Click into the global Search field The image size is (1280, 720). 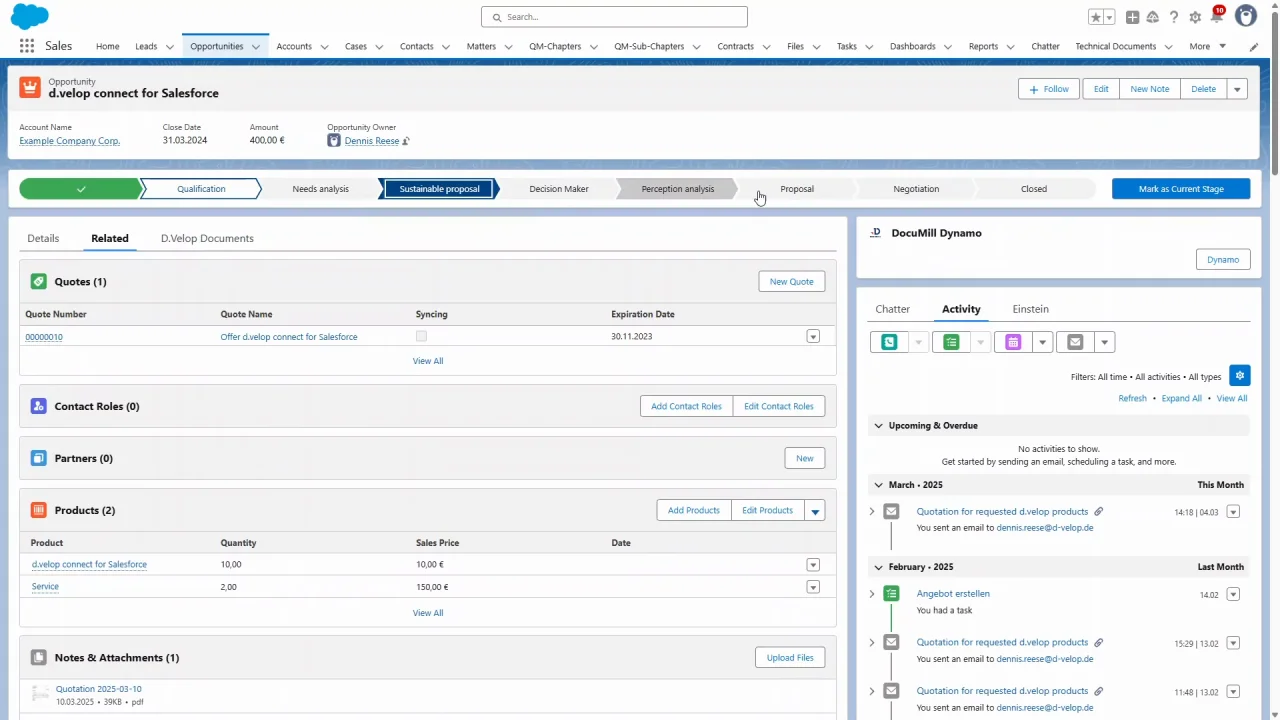point(614,17)
